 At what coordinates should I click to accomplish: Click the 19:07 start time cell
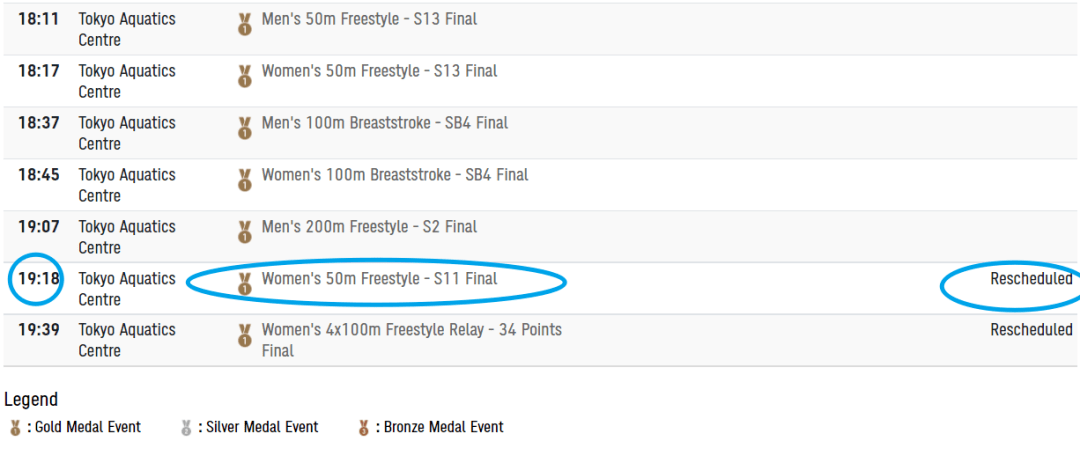coord(39,227)
